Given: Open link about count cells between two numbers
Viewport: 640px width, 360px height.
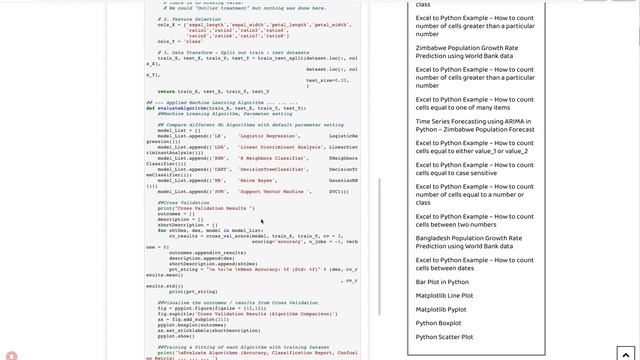Looking at the screenshot, I should (x=475, y=220).
